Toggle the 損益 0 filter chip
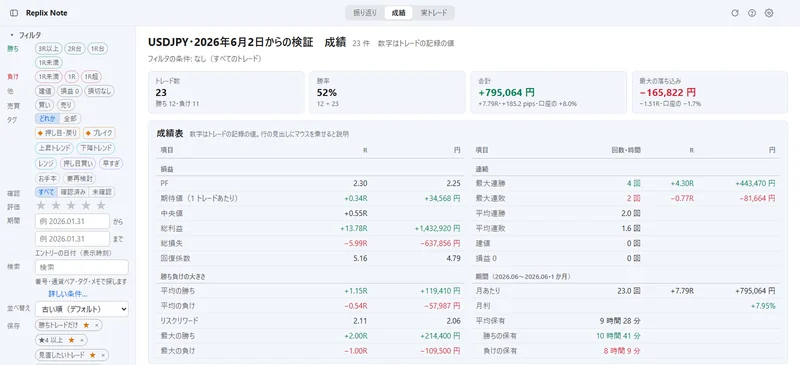Image resolution: width=800 pixels, height=365 pixels. click(69, 91)
